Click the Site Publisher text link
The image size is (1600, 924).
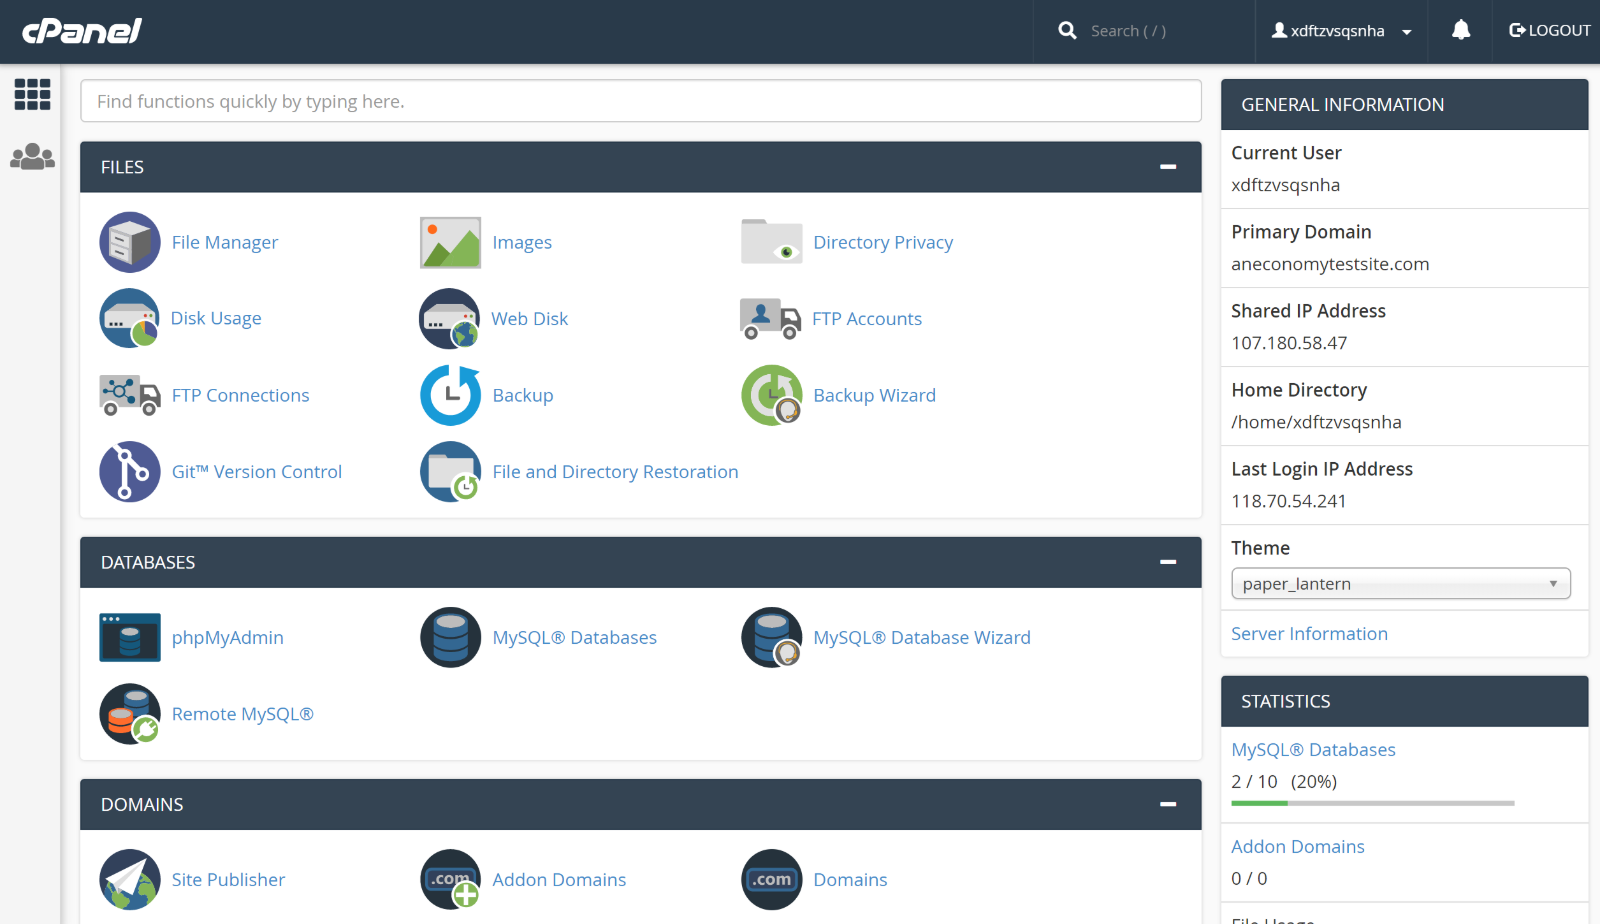point(228,880)
